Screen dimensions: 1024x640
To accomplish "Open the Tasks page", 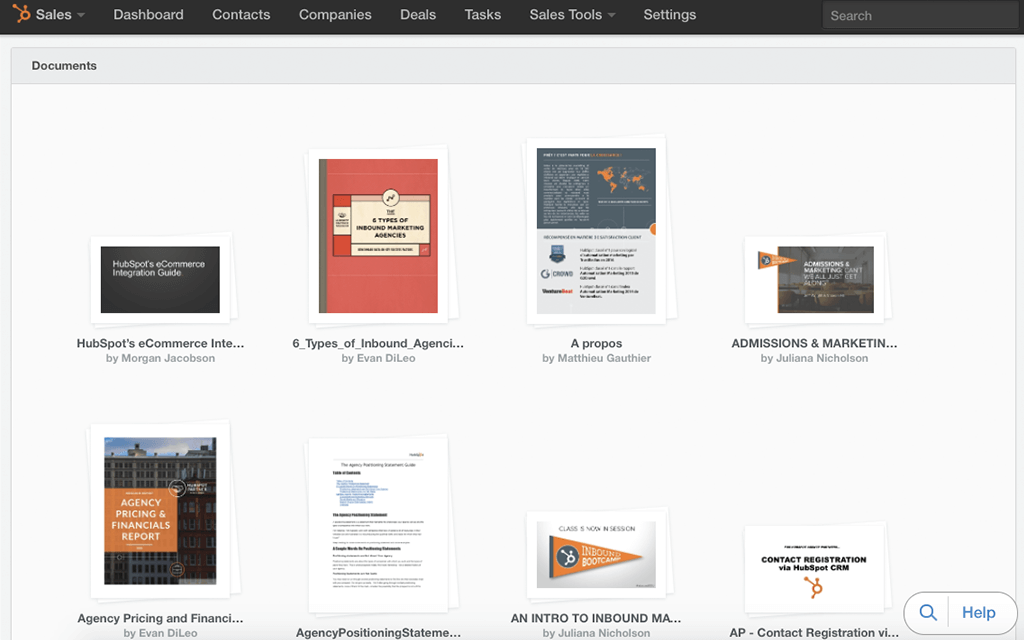I will 482,15.
